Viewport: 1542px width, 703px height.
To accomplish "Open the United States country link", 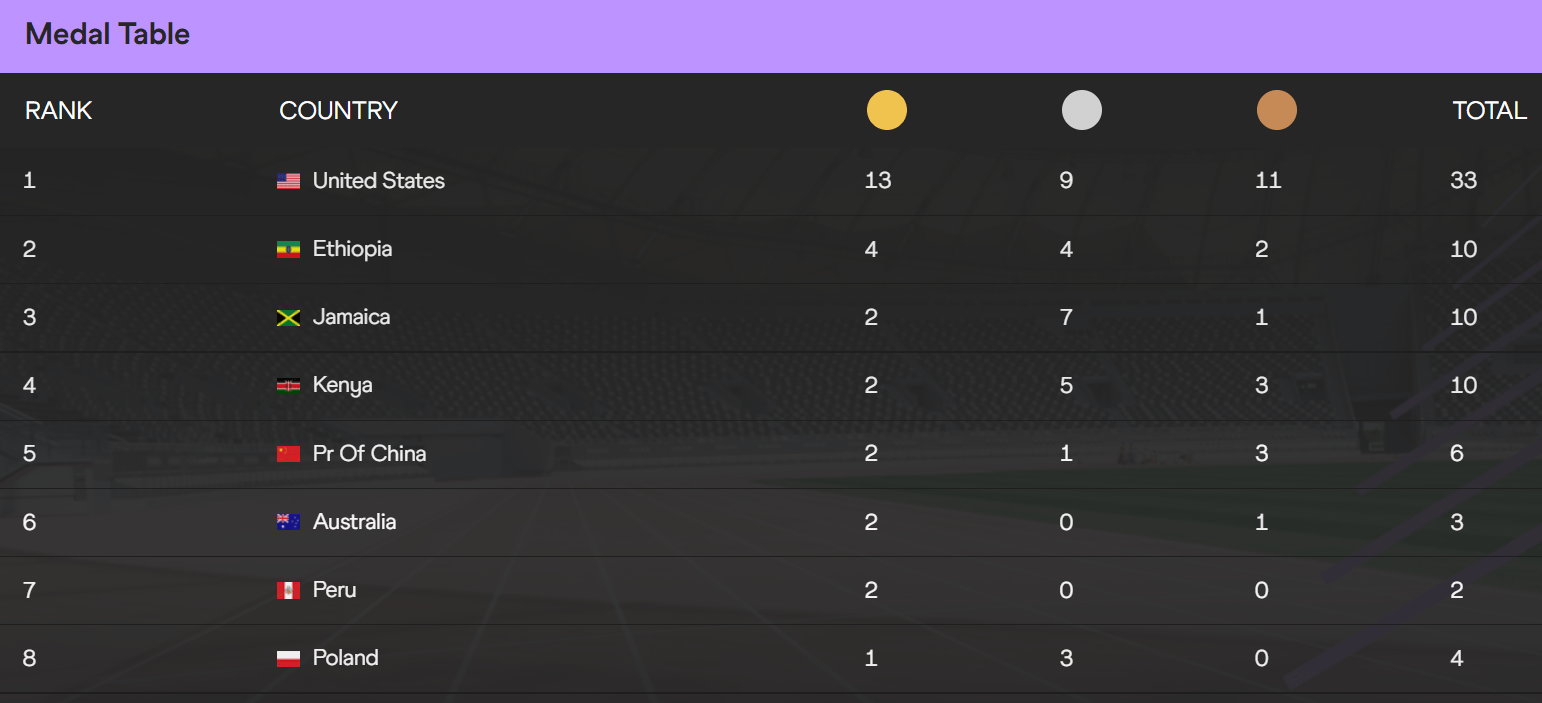I will coord(379,181).
